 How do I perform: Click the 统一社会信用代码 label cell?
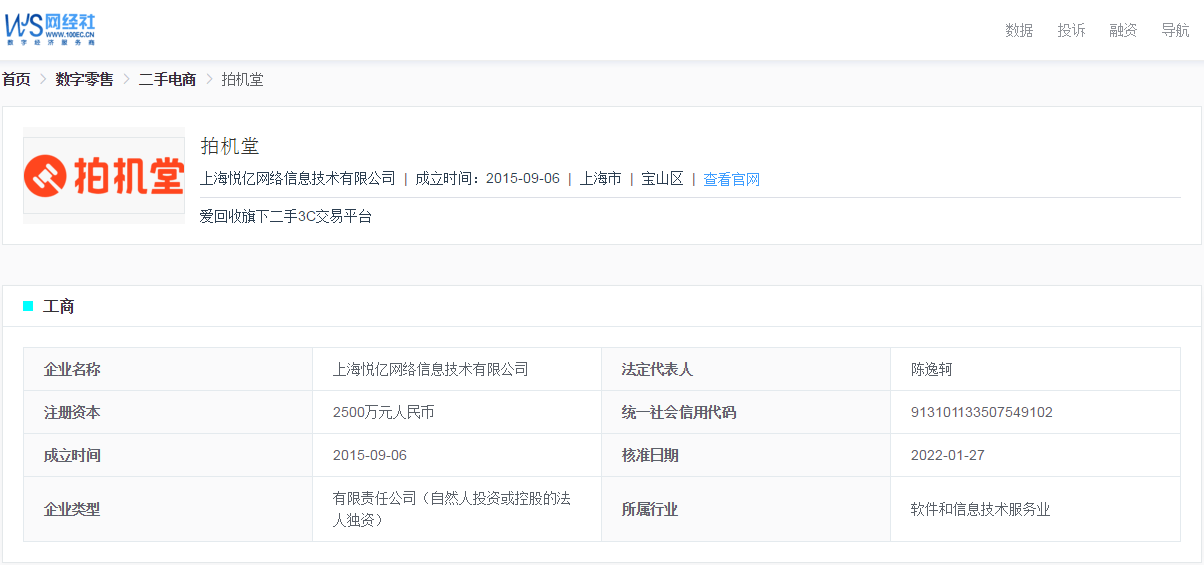point(746,412)
